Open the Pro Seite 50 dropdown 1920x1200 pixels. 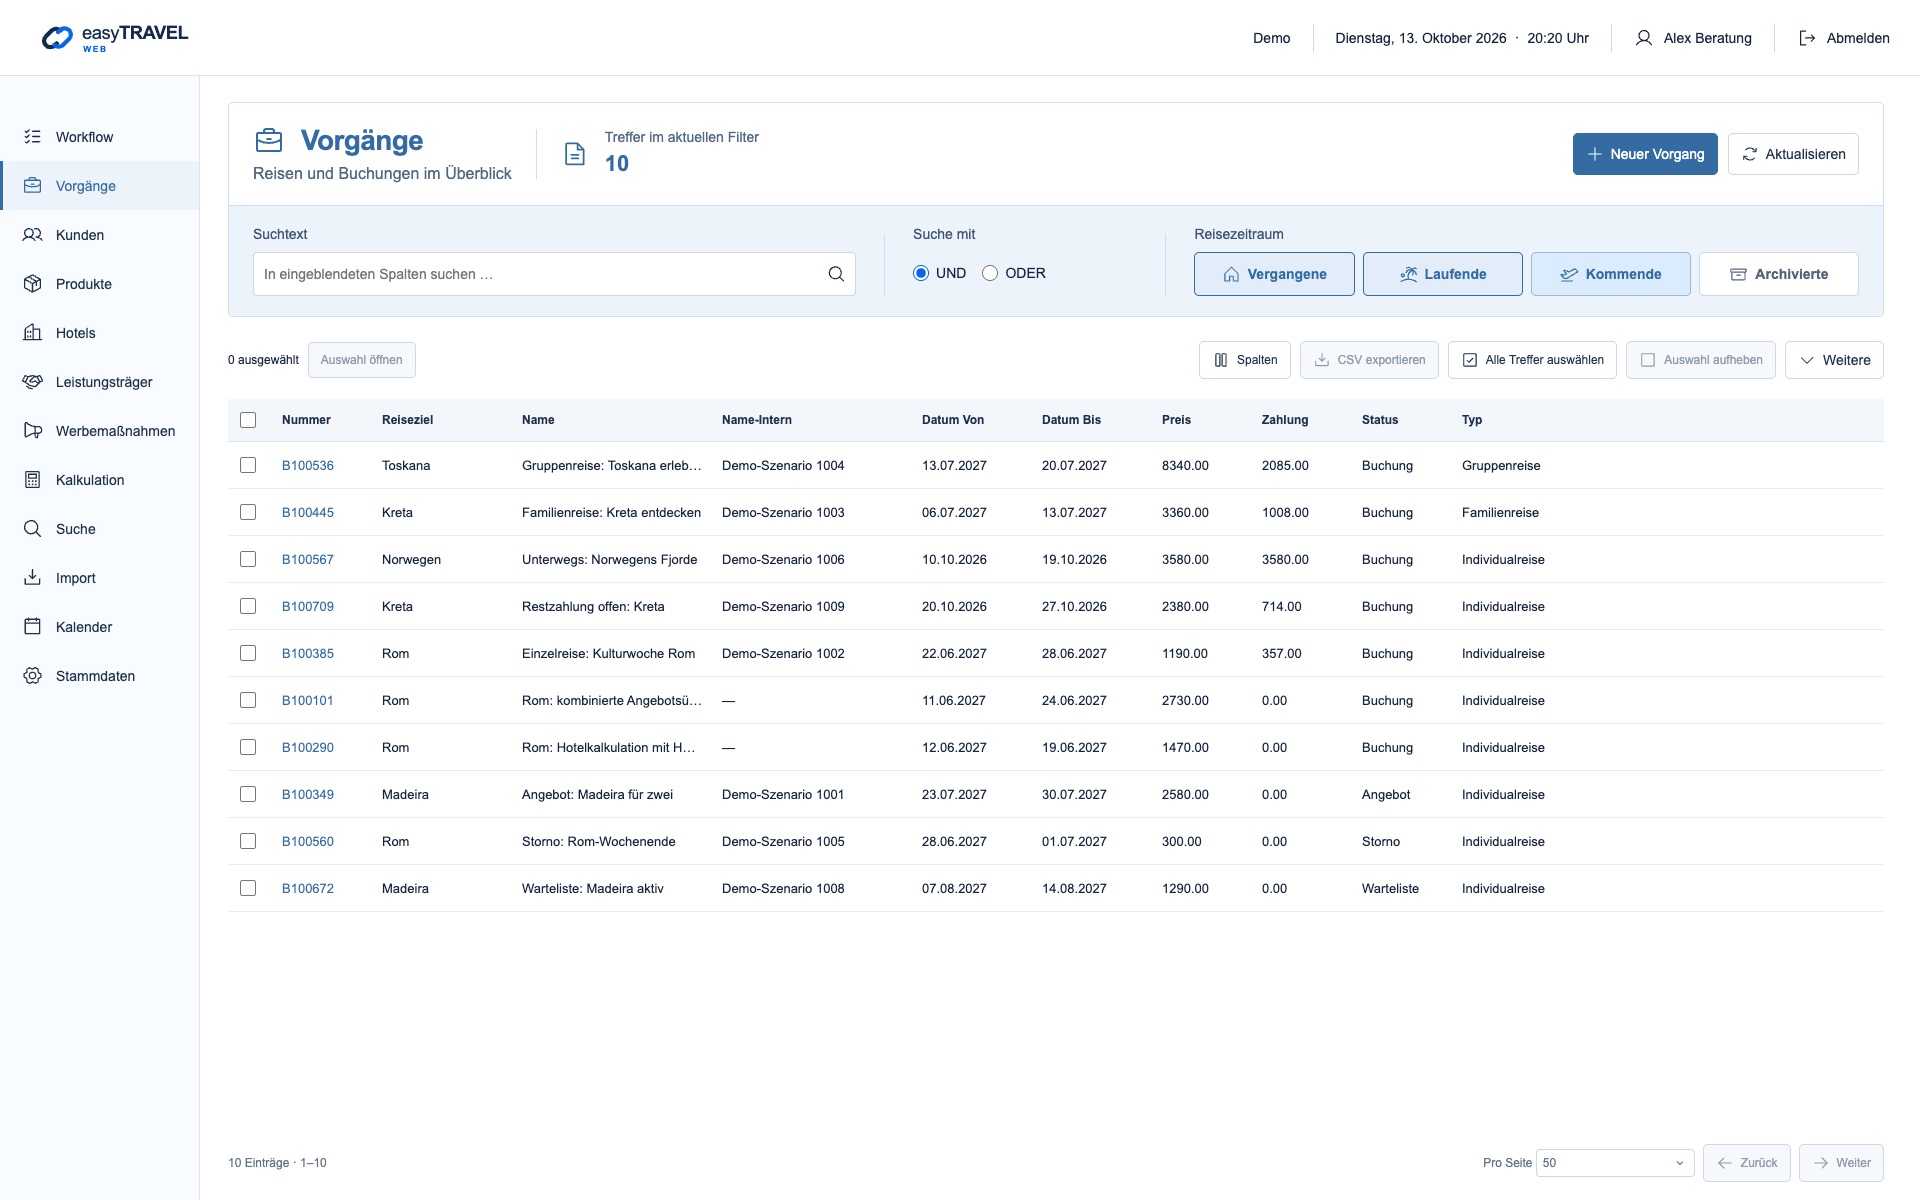point(1615,1163)
